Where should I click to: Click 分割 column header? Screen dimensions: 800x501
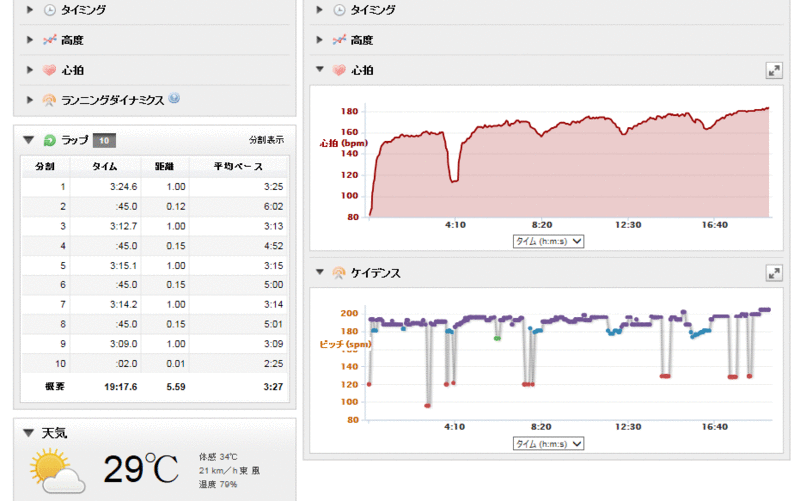click(45, 166)
